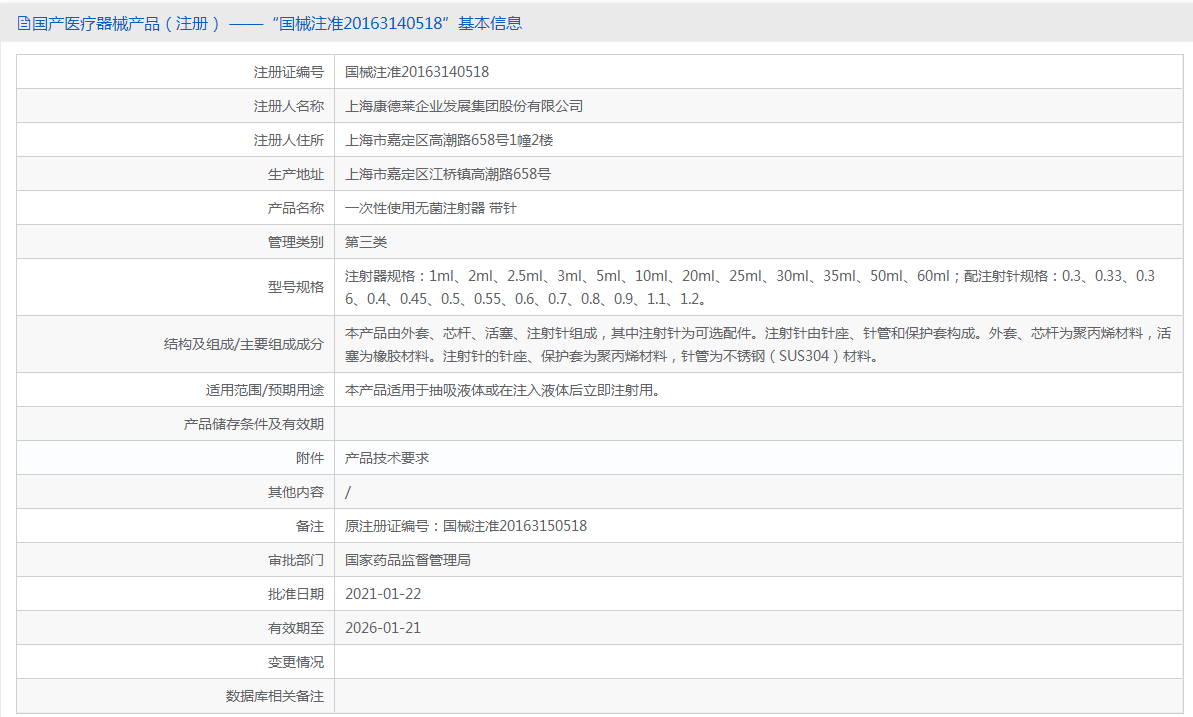Click the label "备注"

(310, 526)
